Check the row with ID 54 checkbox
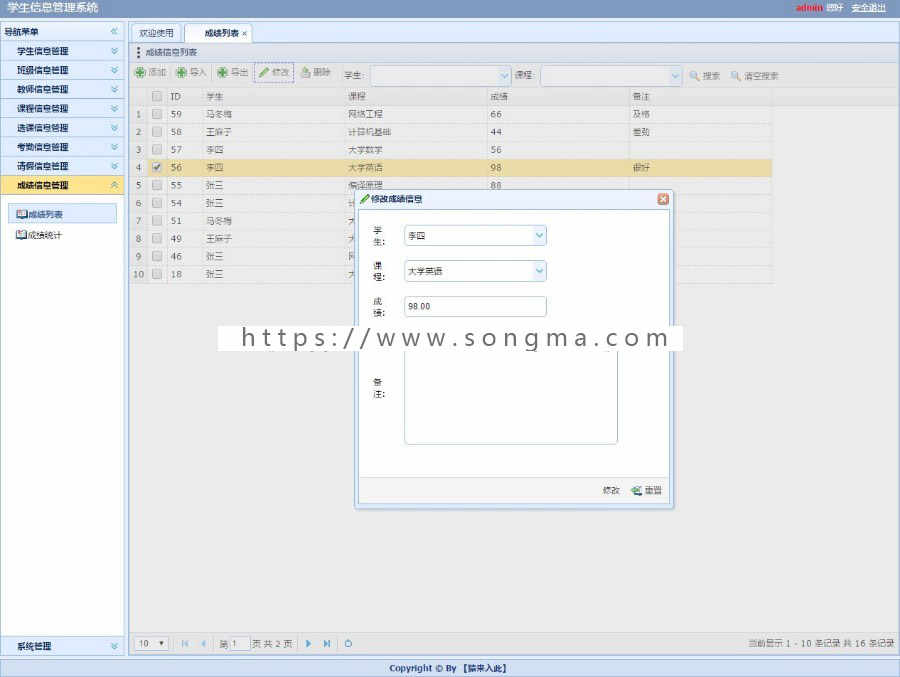Viewport: 900px width, 677px height. click(157, 203)
